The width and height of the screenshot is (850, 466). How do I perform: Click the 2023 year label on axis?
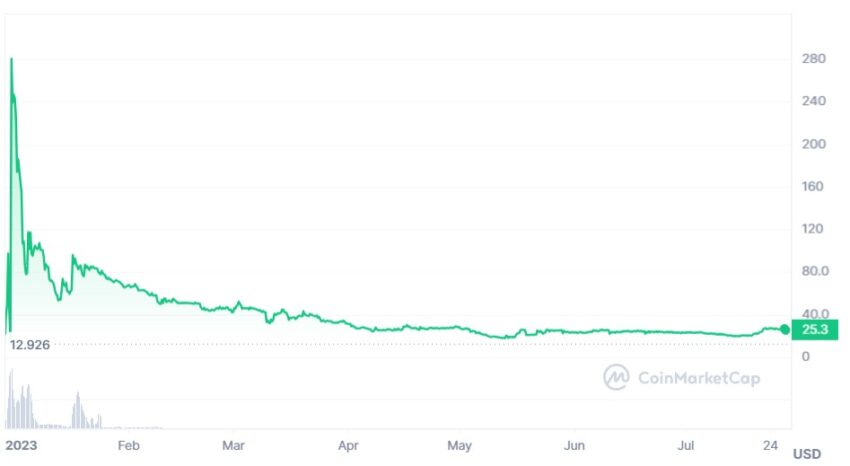[x=21, y=445]
